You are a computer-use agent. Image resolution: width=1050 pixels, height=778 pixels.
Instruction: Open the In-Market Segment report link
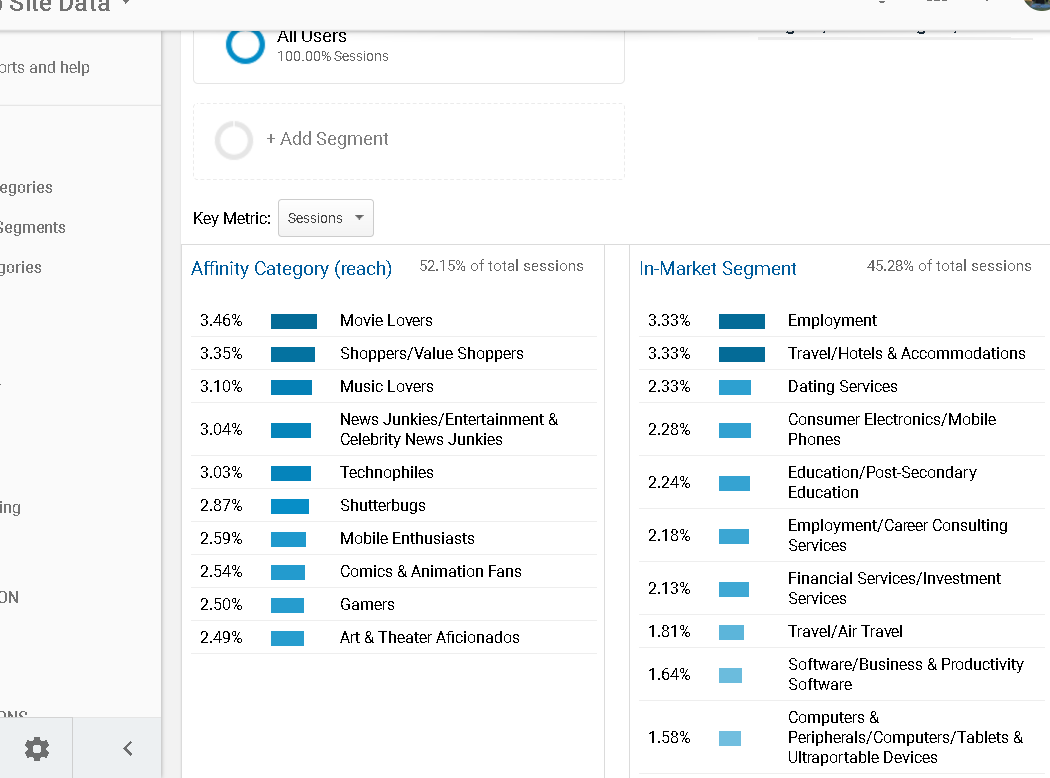click(718, 268)
